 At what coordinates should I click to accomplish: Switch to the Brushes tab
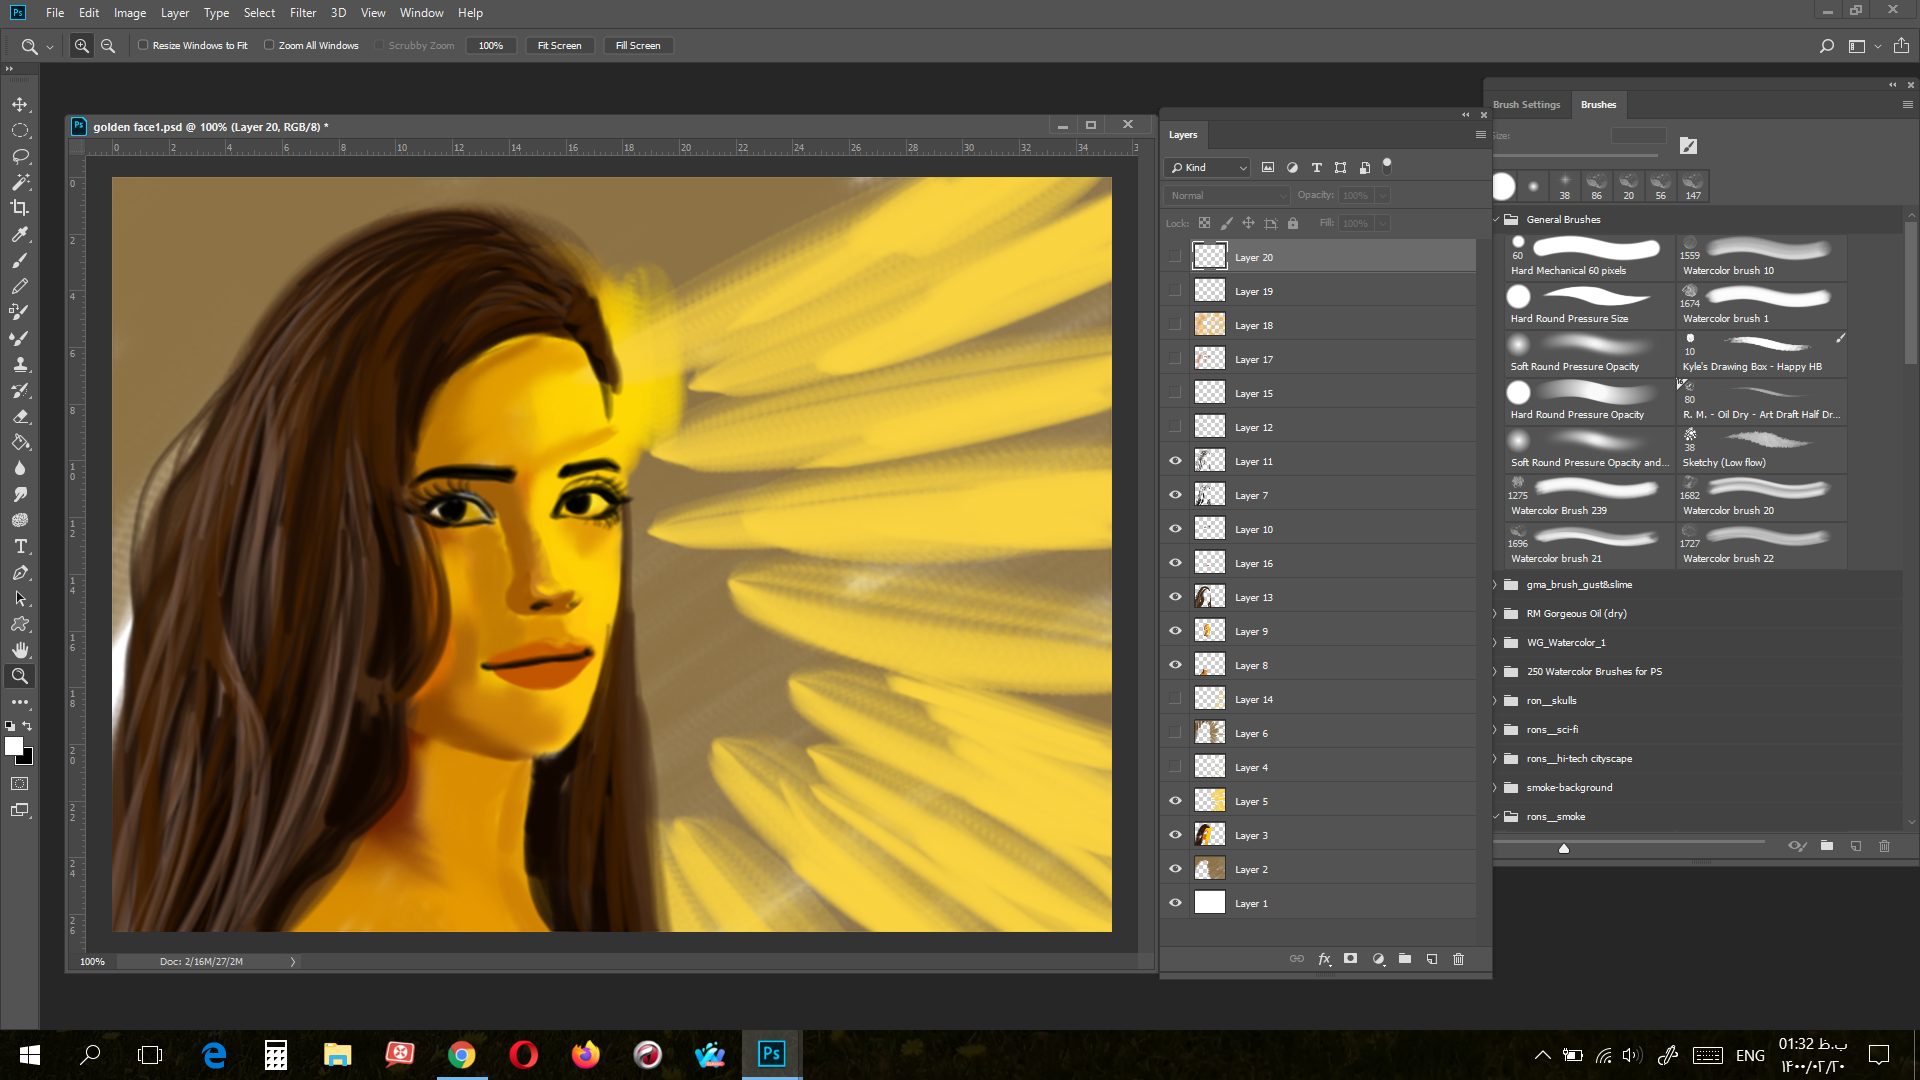click(1598, 104)
